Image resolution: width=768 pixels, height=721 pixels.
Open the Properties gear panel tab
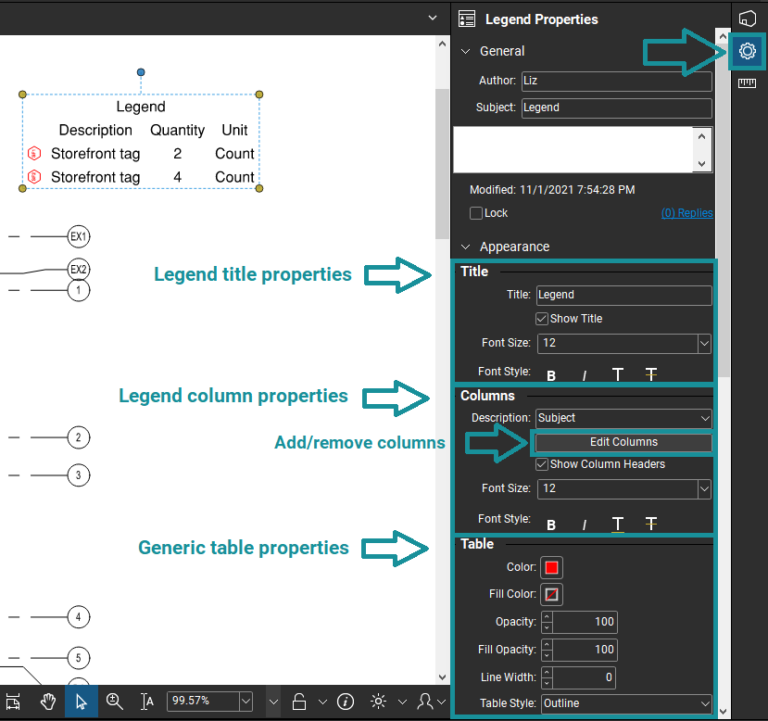747,51
